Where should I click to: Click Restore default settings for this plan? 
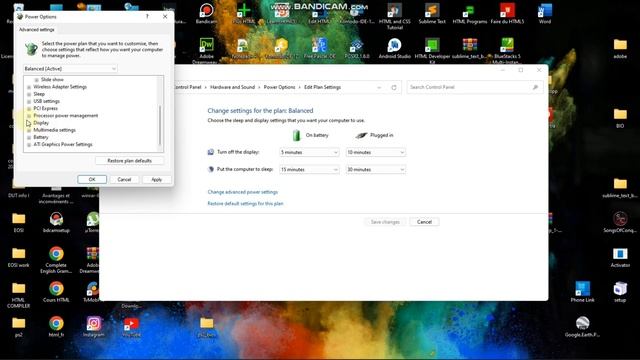click(x=245, y=204)
